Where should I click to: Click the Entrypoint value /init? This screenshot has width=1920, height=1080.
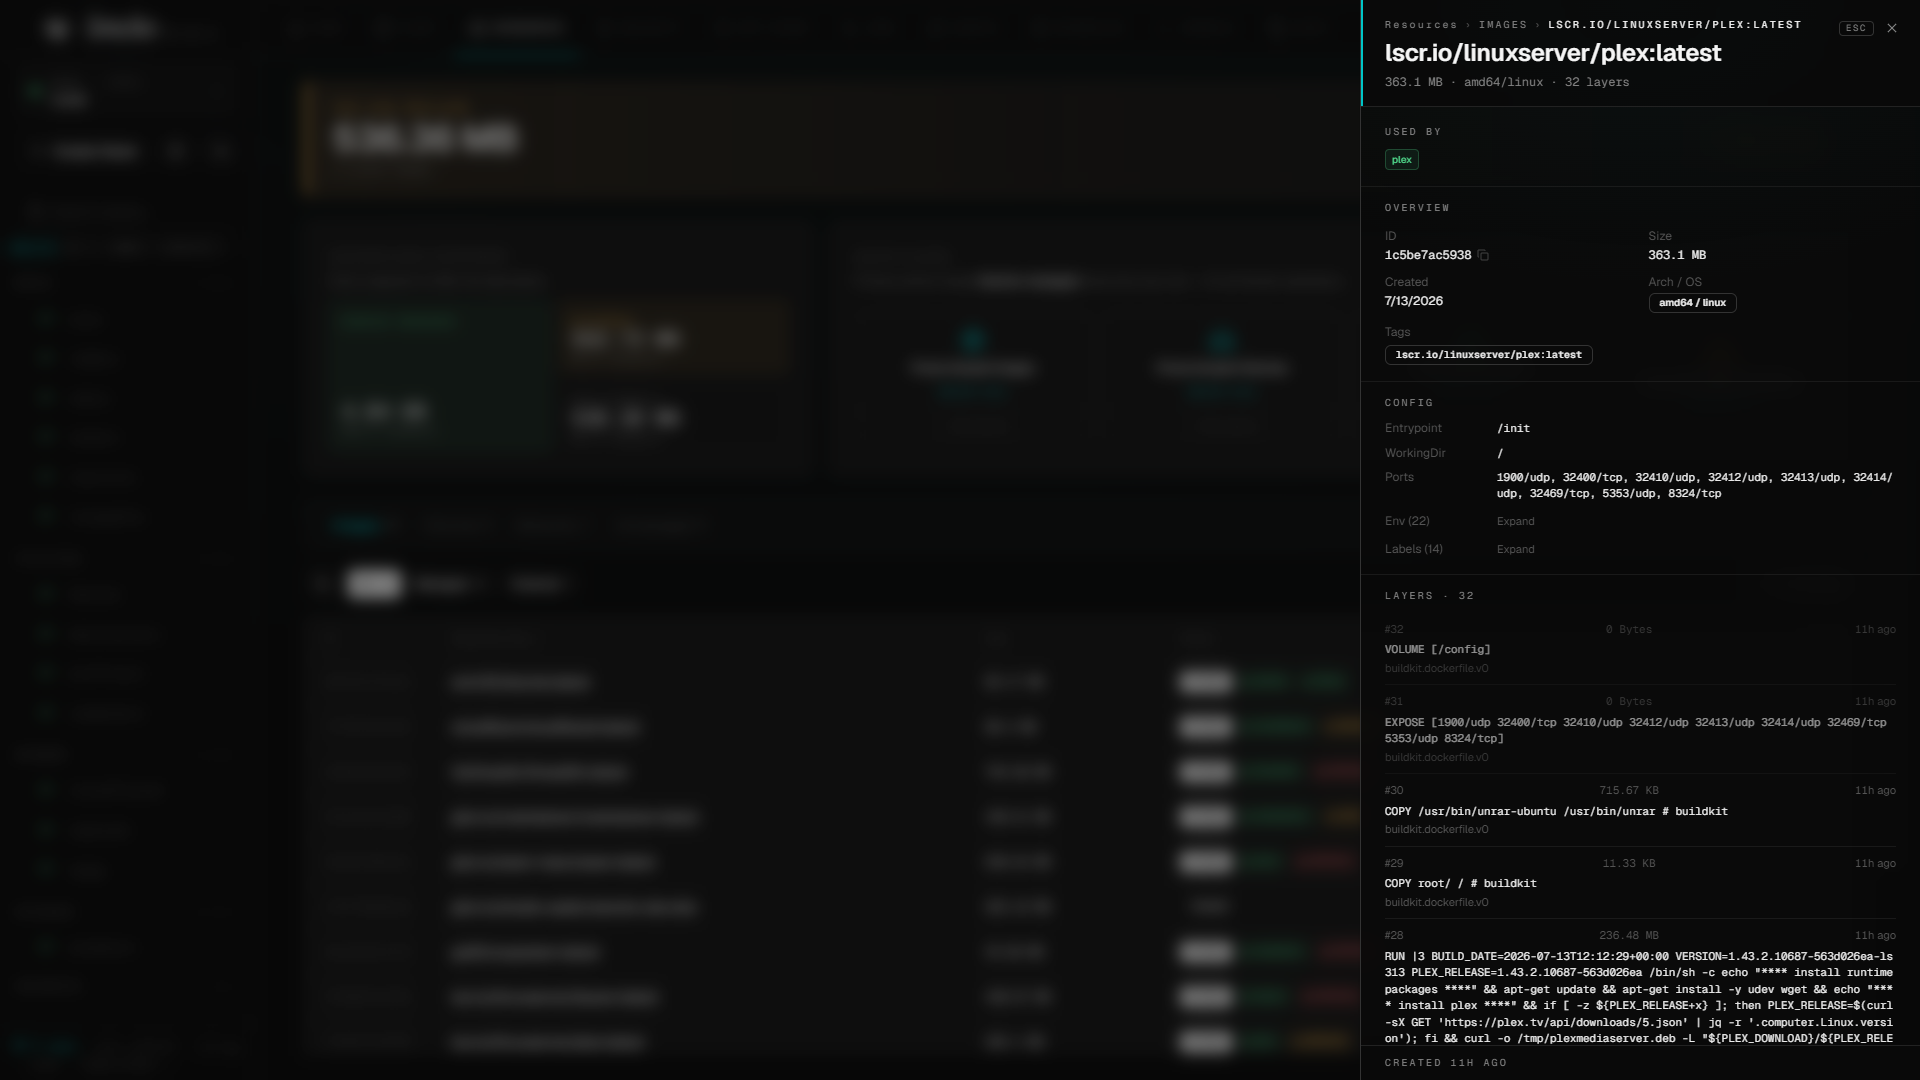1513,429
